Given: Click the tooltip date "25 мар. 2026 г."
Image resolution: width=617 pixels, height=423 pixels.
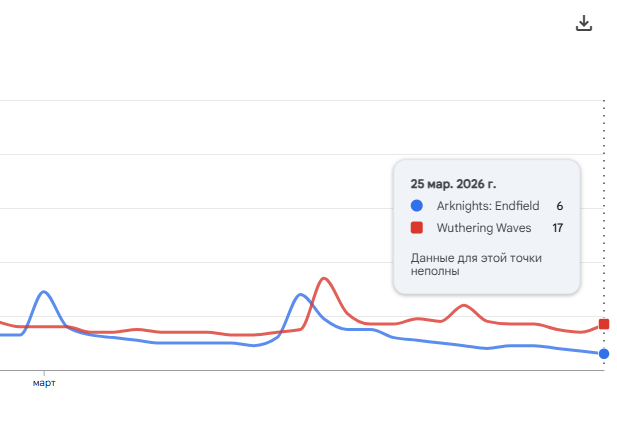Looking at the screenshot, I should pyautogui.click(x=453, y=184).
